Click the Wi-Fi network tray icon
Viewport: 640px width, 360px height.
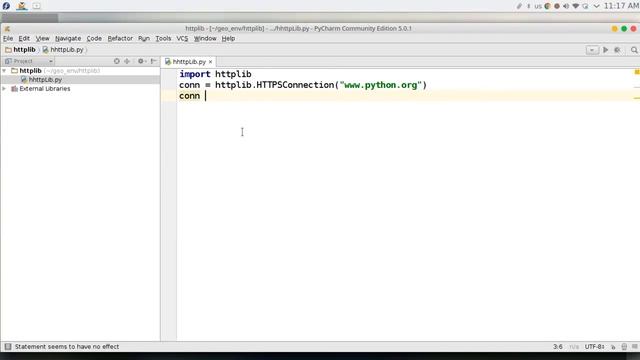(x=576, y=6)
